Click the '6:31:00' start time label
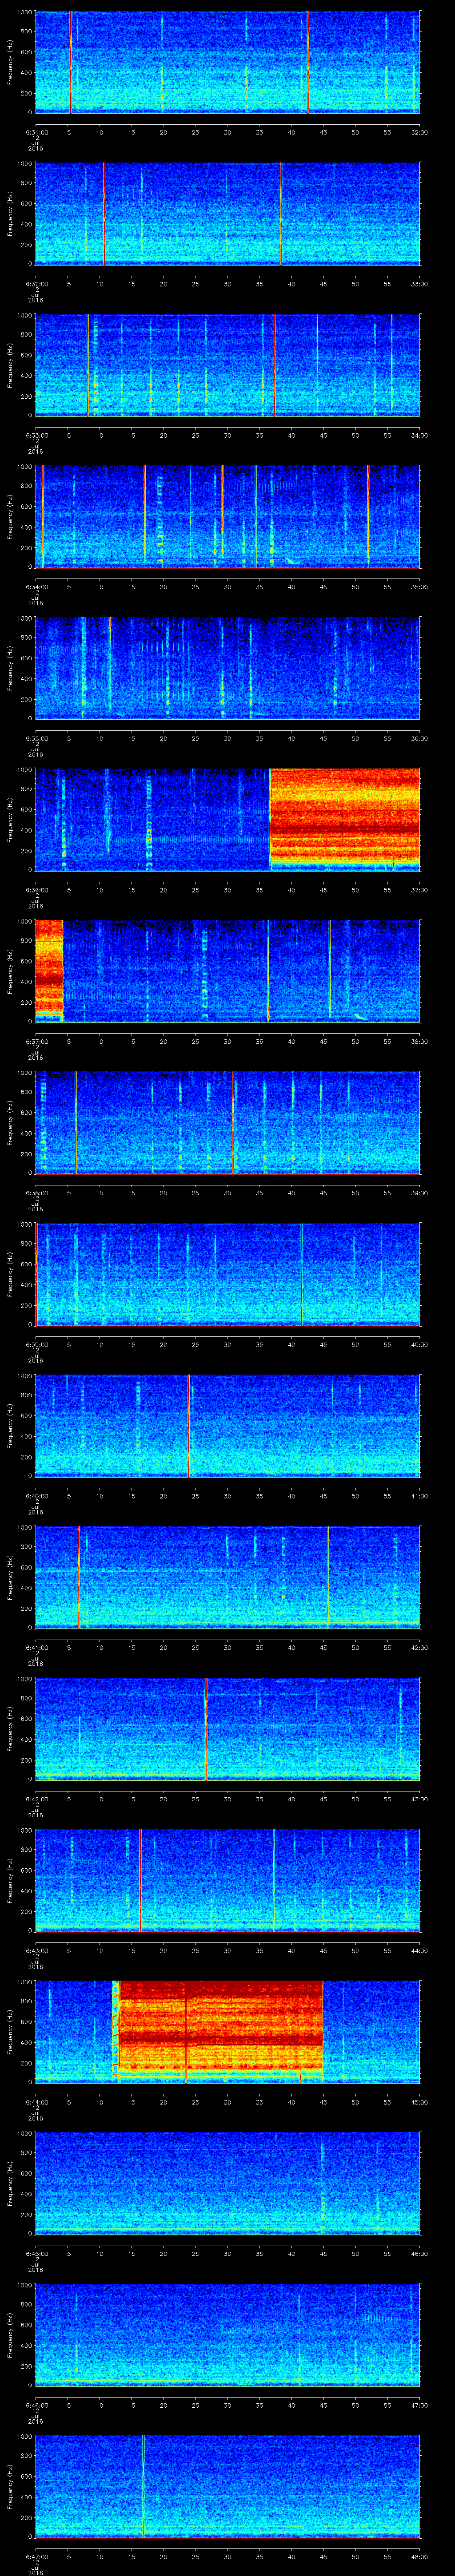The width and height of the screenshot is (455, 2576). pos(36,132)
